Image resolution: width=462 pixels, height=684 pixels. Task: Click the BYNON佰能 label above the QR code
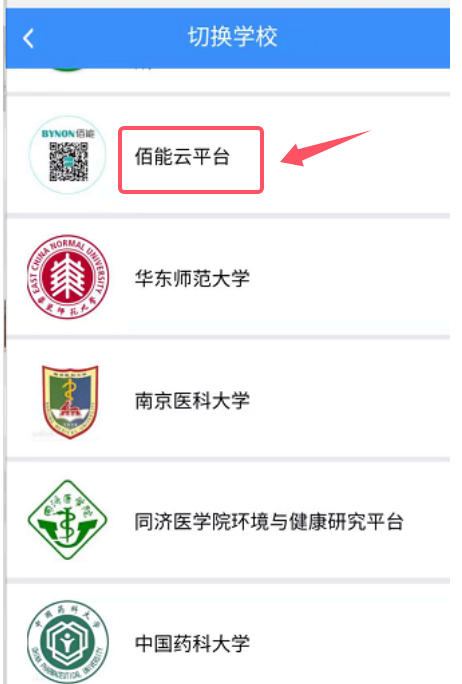[x=68, y=133]
